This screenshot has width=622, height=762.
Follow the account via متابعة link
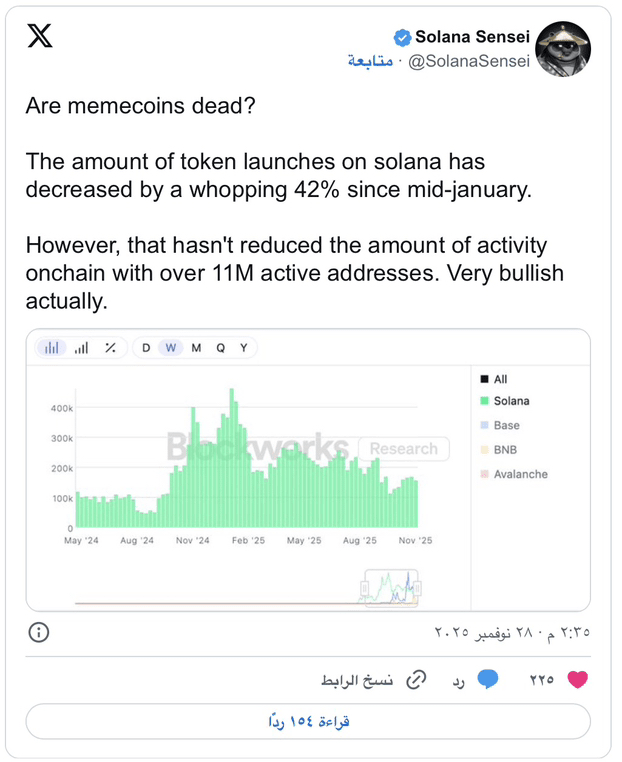coord(369,60)
